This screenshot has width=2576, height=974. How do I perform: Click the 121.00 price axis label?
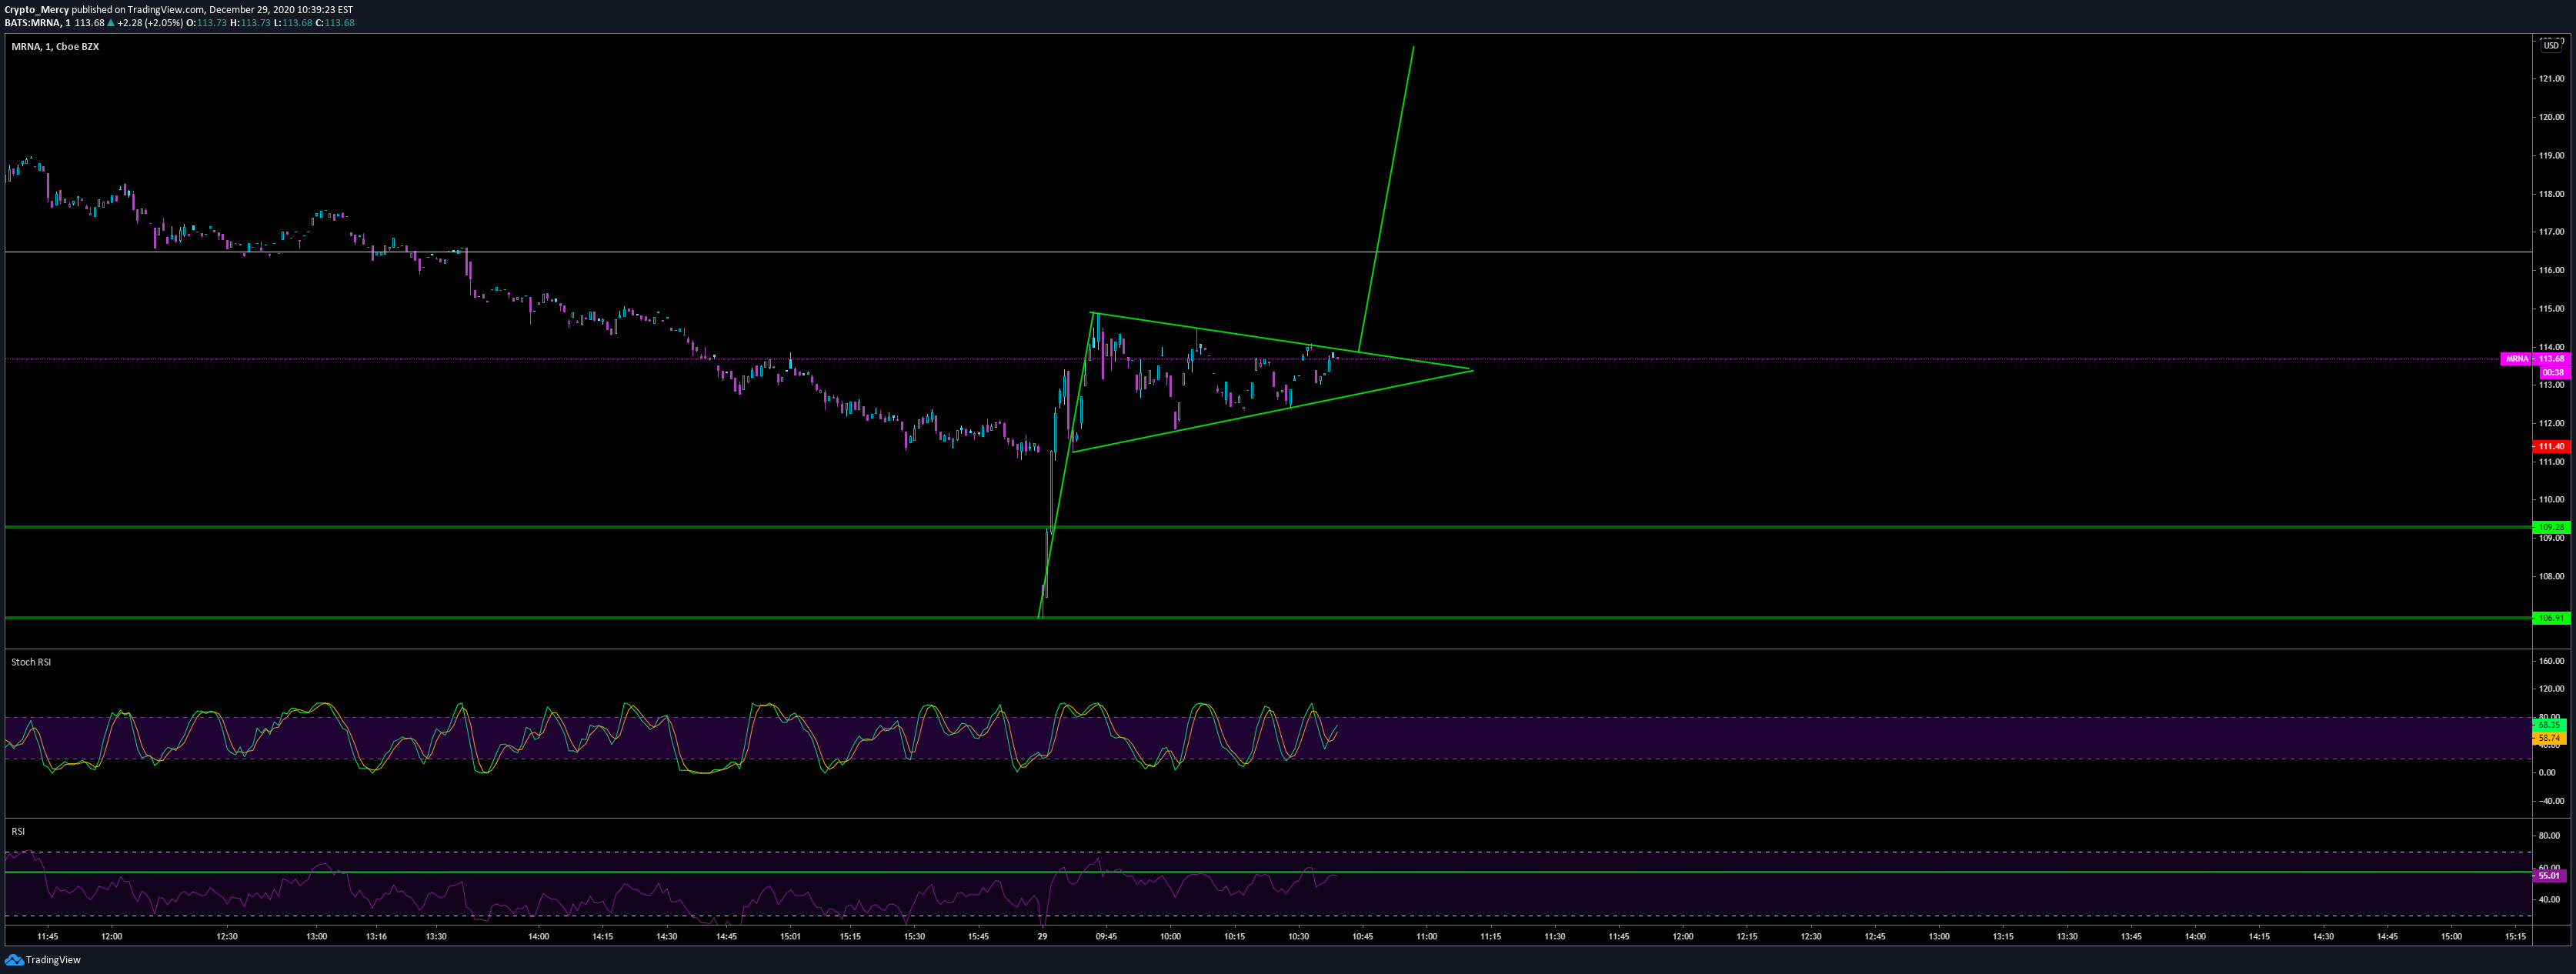pos(2551,79)
